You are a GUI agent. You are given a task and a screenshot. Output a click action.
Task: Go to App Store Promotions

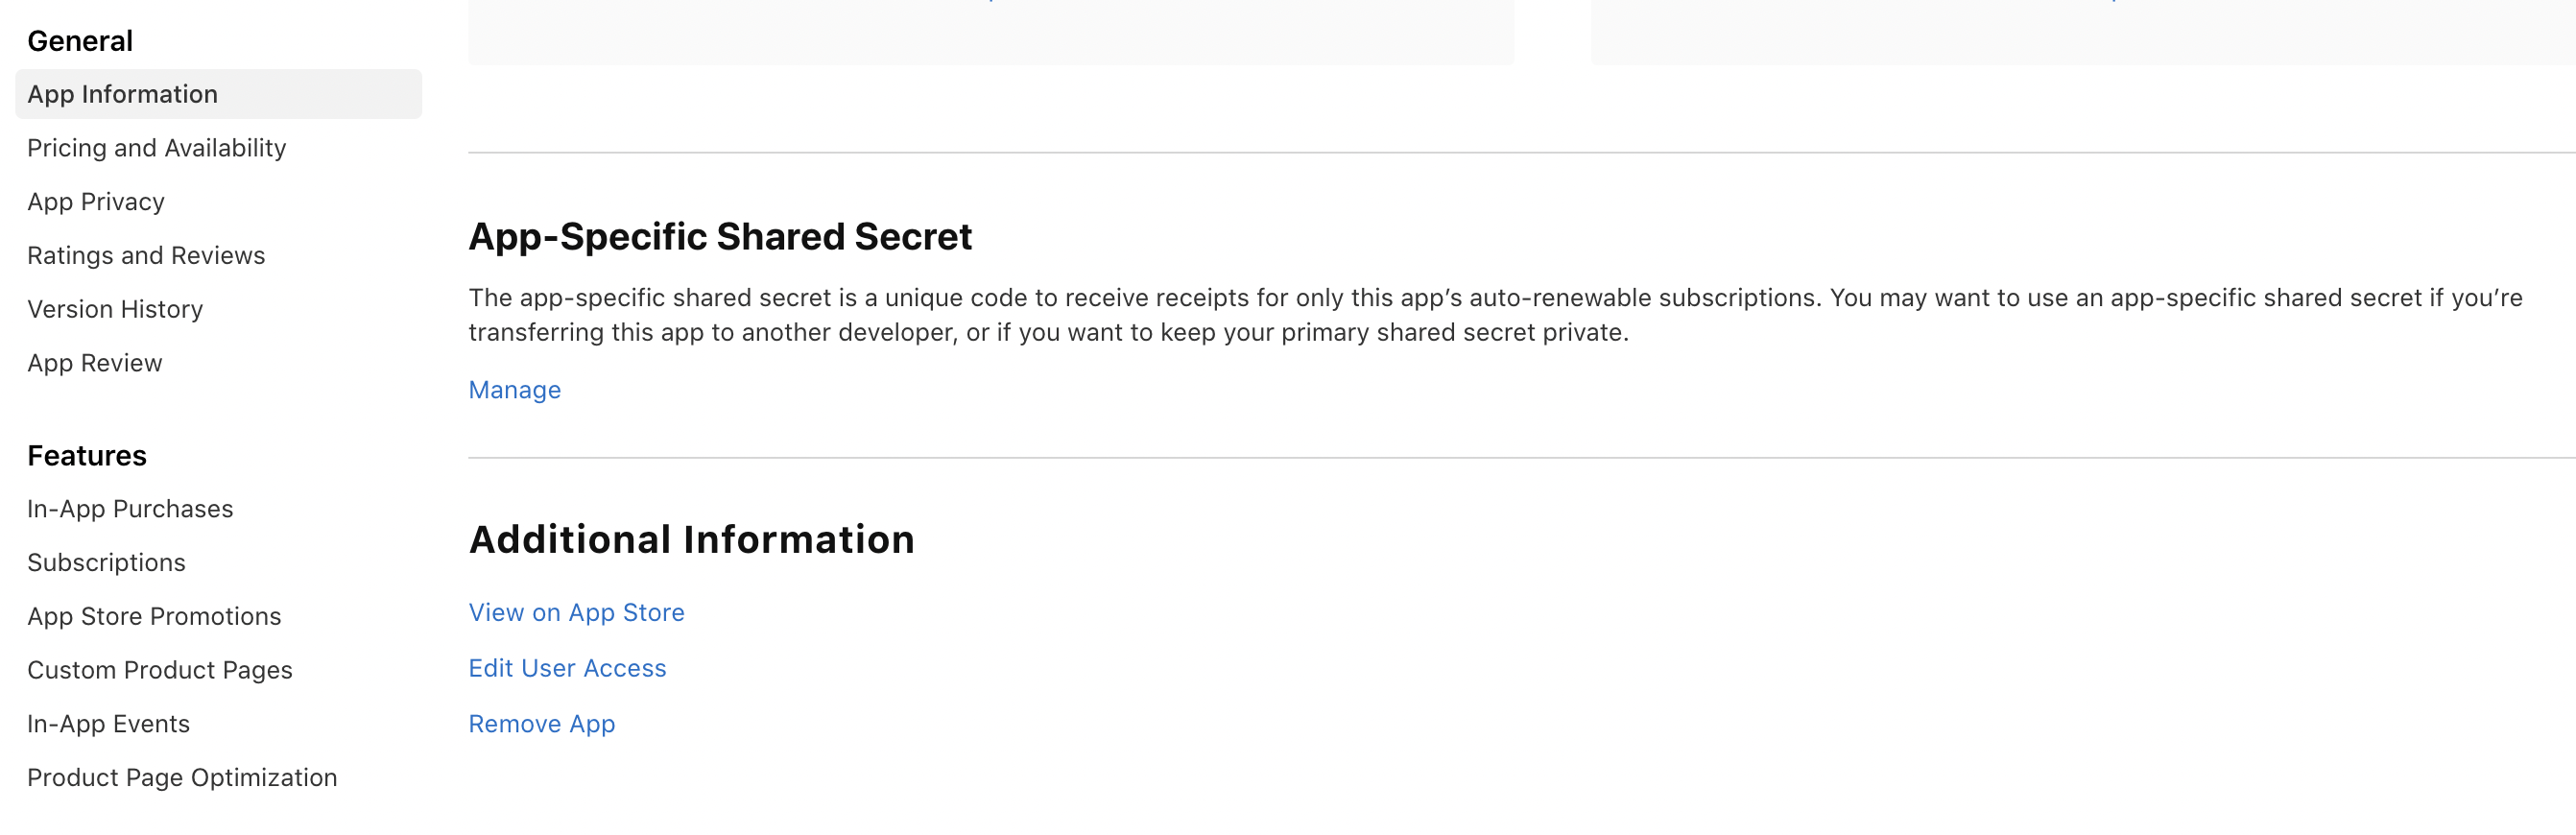[154, 616]
